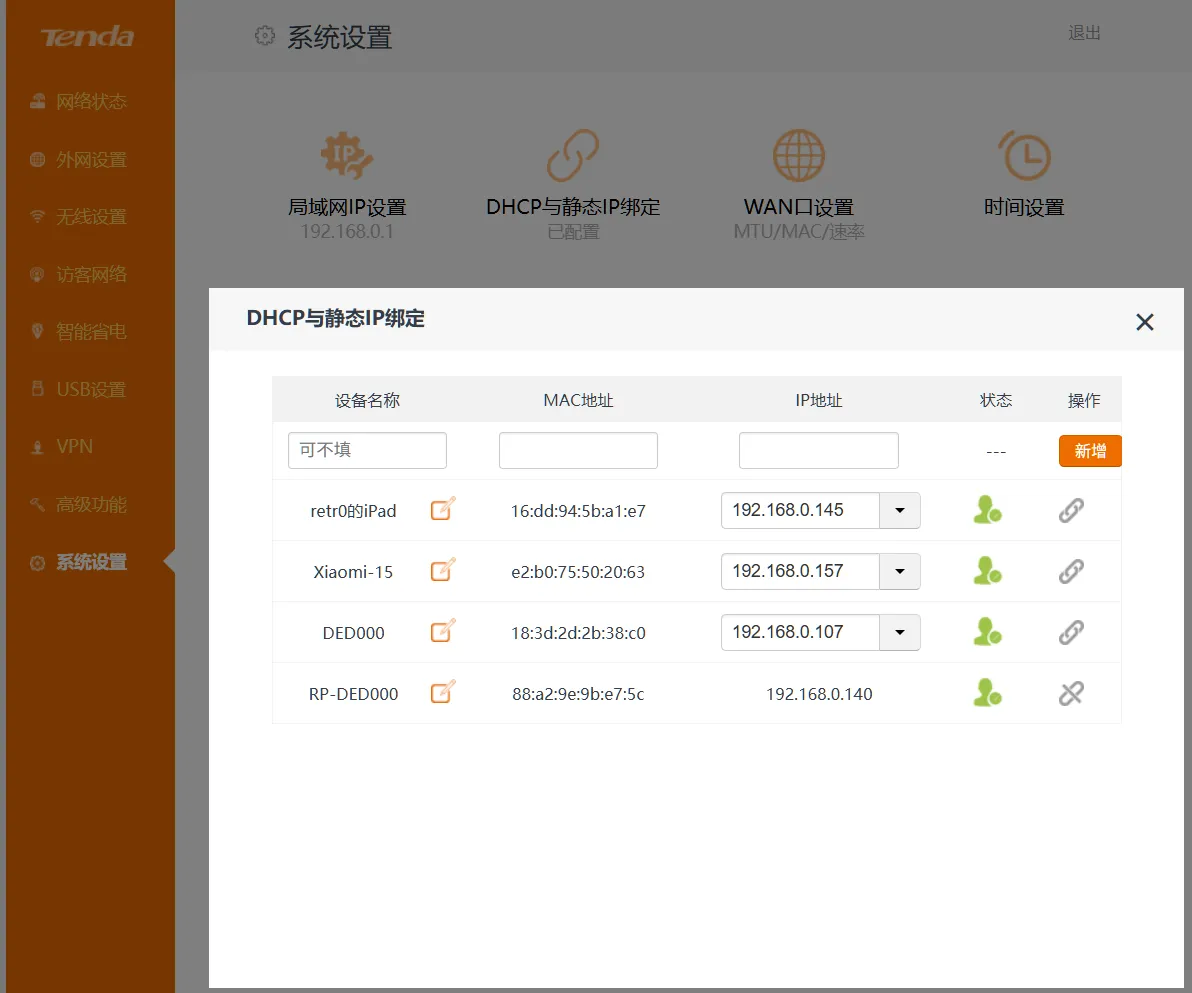The height and width of the screenshot is (993, 1192).
Task: Open 时间设置 clock icon
Action: point(1024,156)
